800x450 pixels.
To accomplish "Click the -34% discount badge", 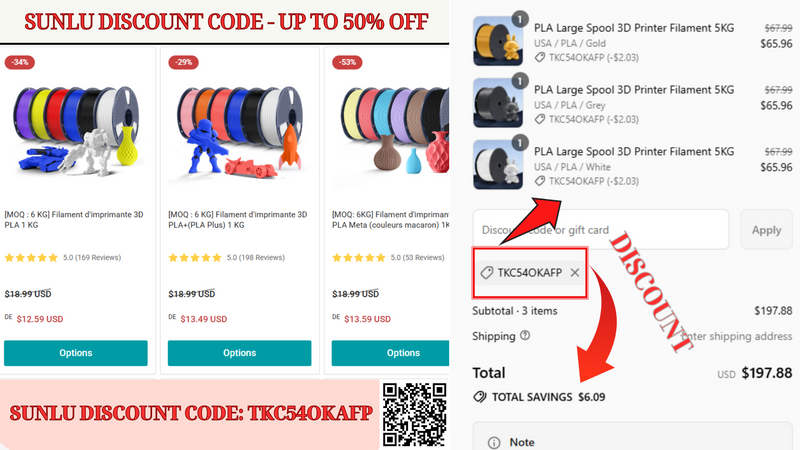I will tap(19, 62).
